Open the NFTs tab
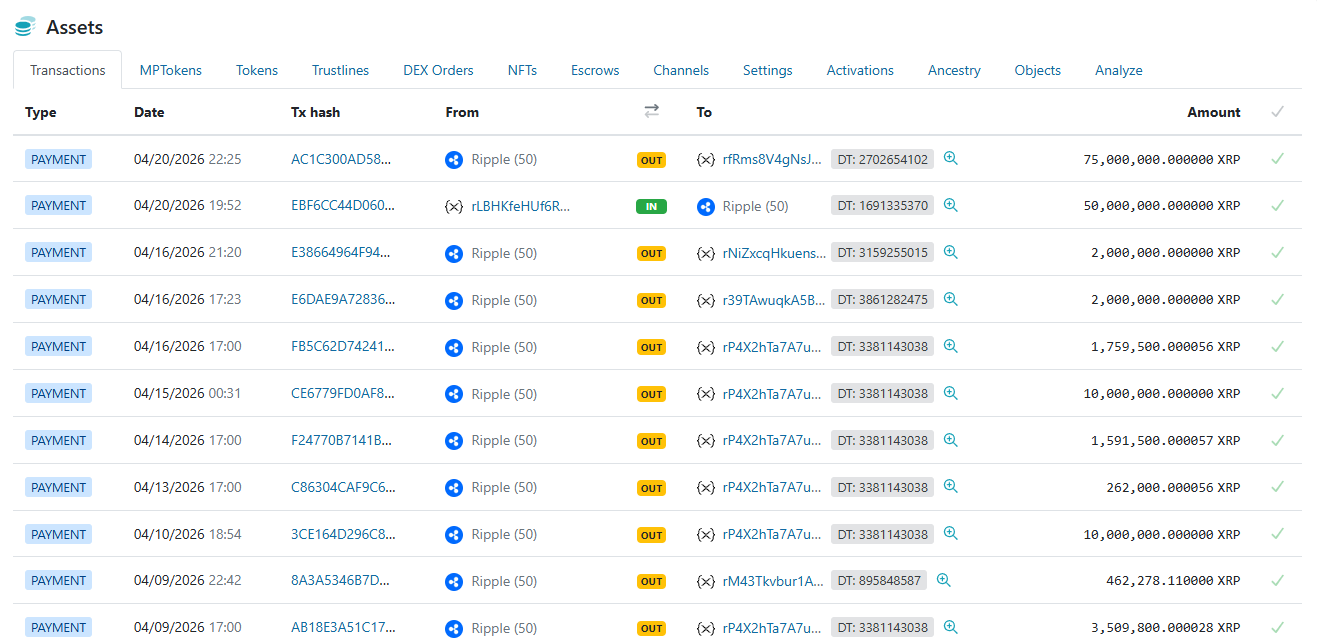 coord(522,70)
